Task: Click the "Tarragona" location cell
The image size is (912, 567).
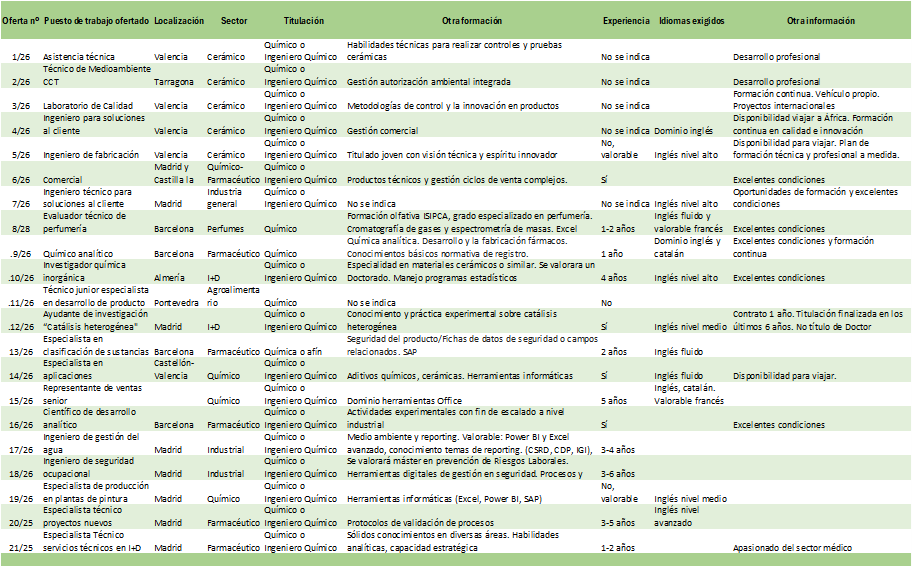Action: pos(175,81)
